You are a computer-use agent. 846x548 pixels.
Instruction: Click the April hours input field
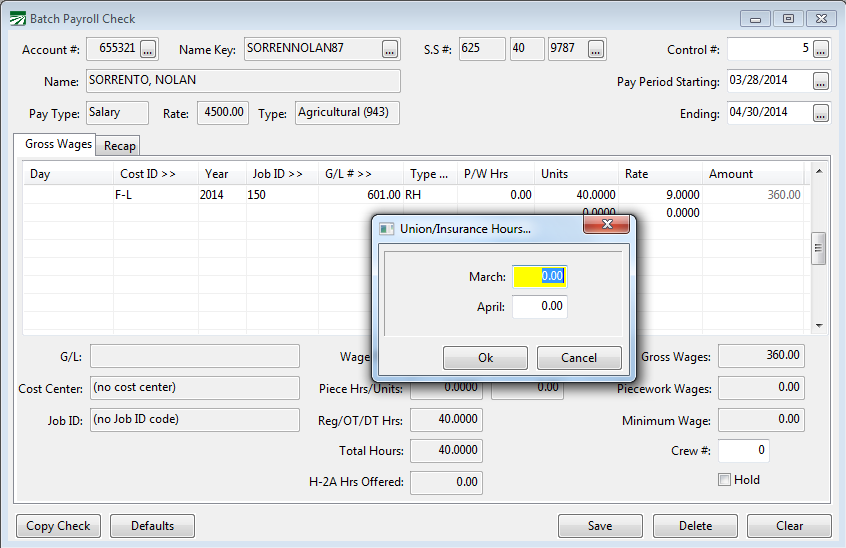[540, 307]
